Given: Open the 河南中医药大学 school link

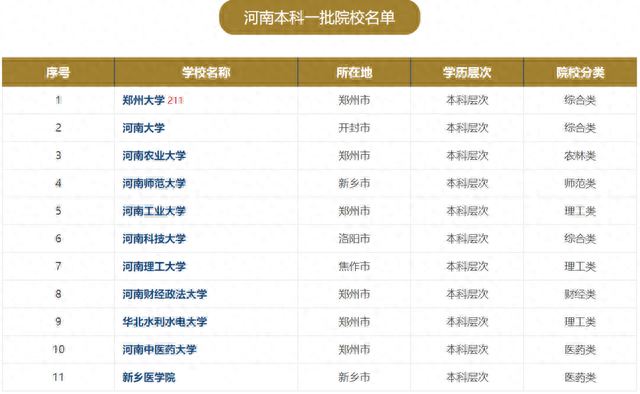Looking at the screenshot, I should coord(159,349).
